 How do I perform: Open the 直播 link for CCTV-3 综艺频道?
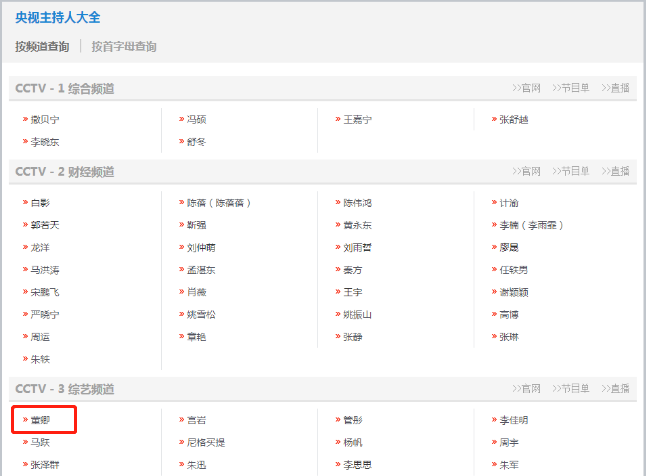pos(616,389)
